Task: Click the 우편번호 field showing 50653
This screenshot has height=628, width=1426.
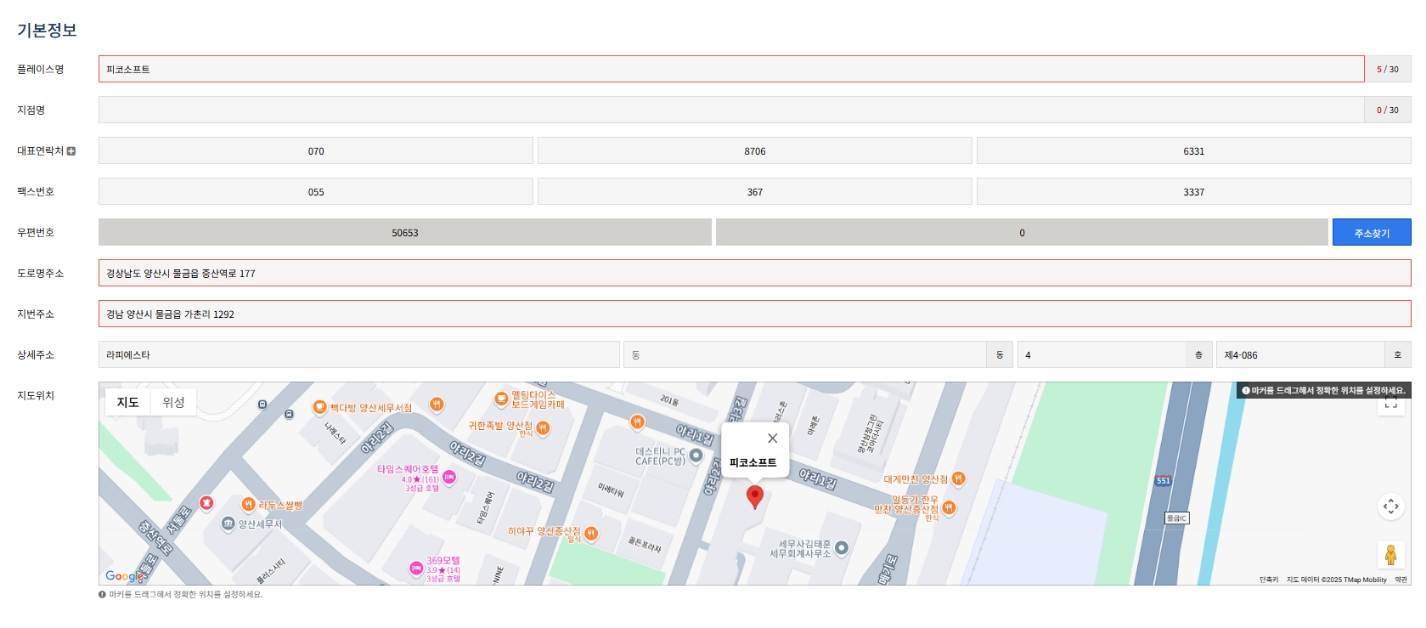Action: click(405, 232)
